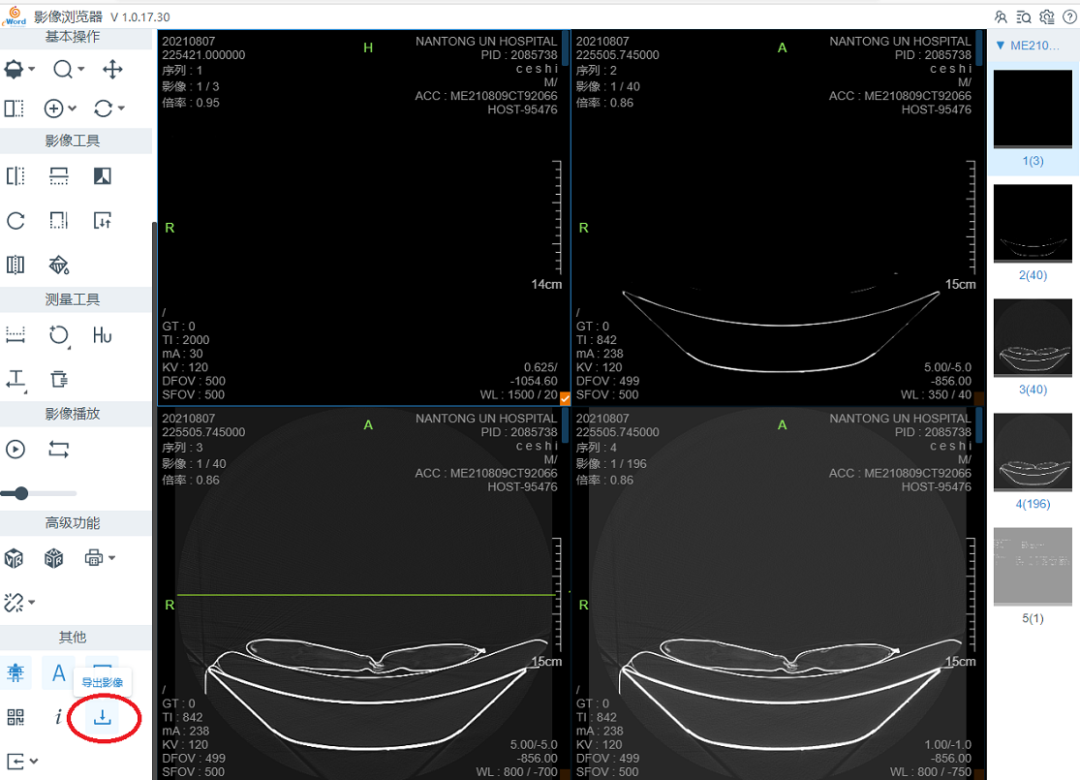Select the text annotation arrow tool

point(16,380)
